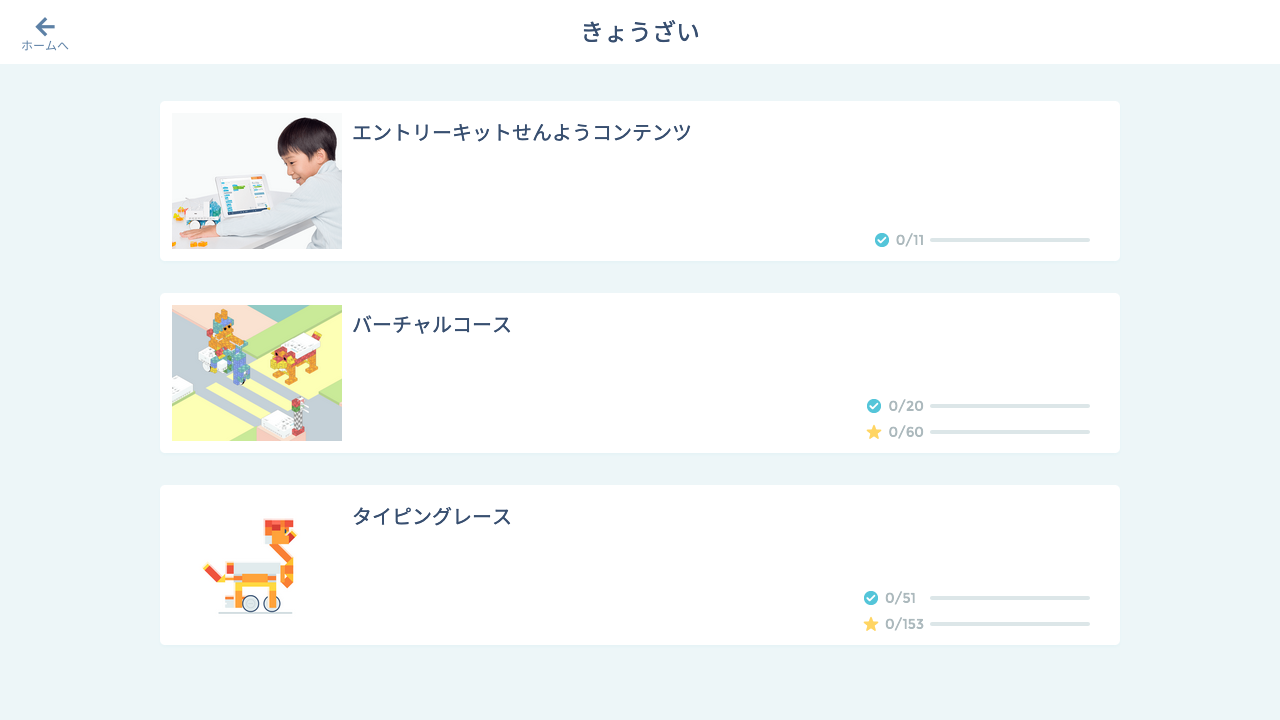Click the checkmark icon beside 0/20
Viewport: 1280px width, 720px height.
point(874,406)
